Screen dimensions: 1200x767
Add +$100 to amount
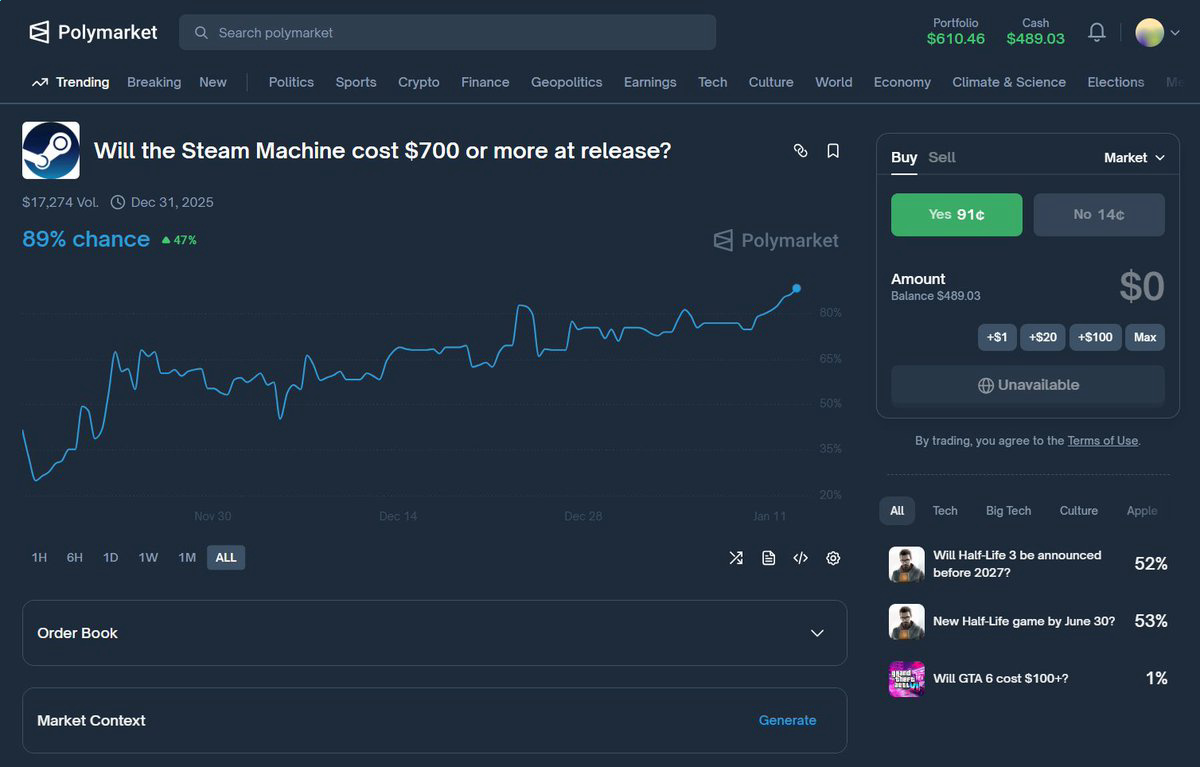pos(1096,337)
